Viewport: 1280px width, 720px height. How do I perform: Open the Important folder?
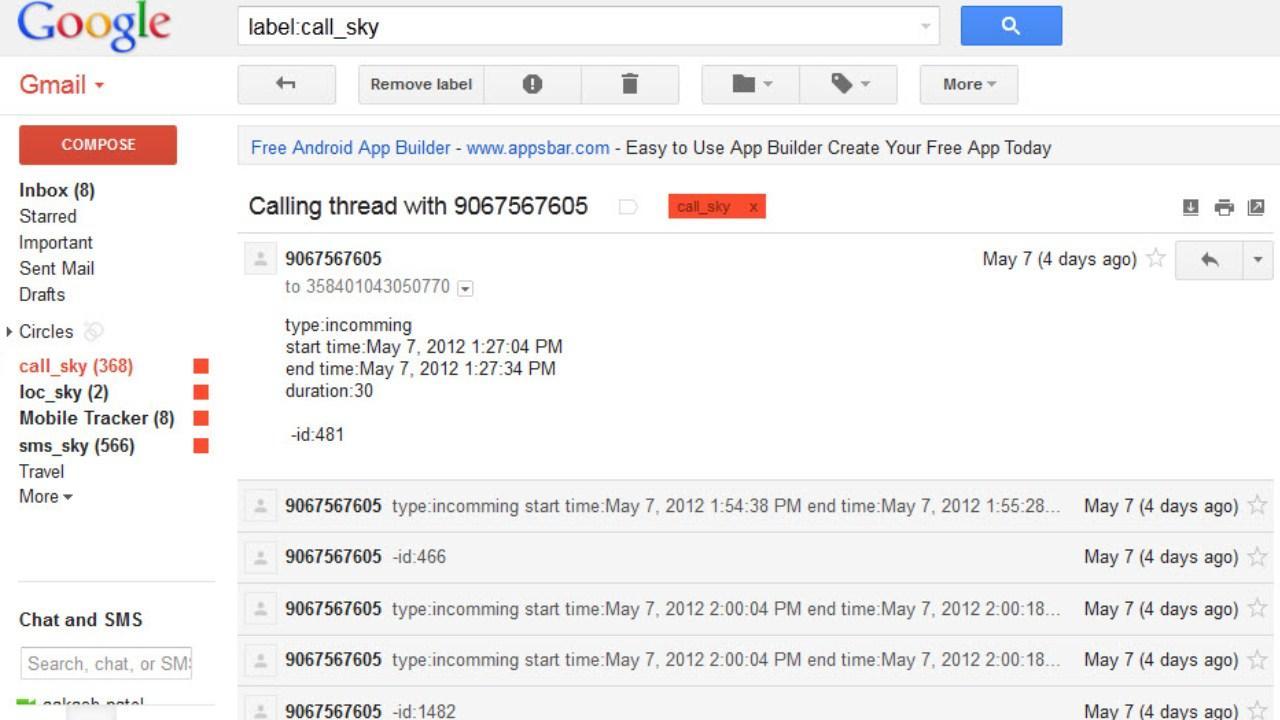56,242
